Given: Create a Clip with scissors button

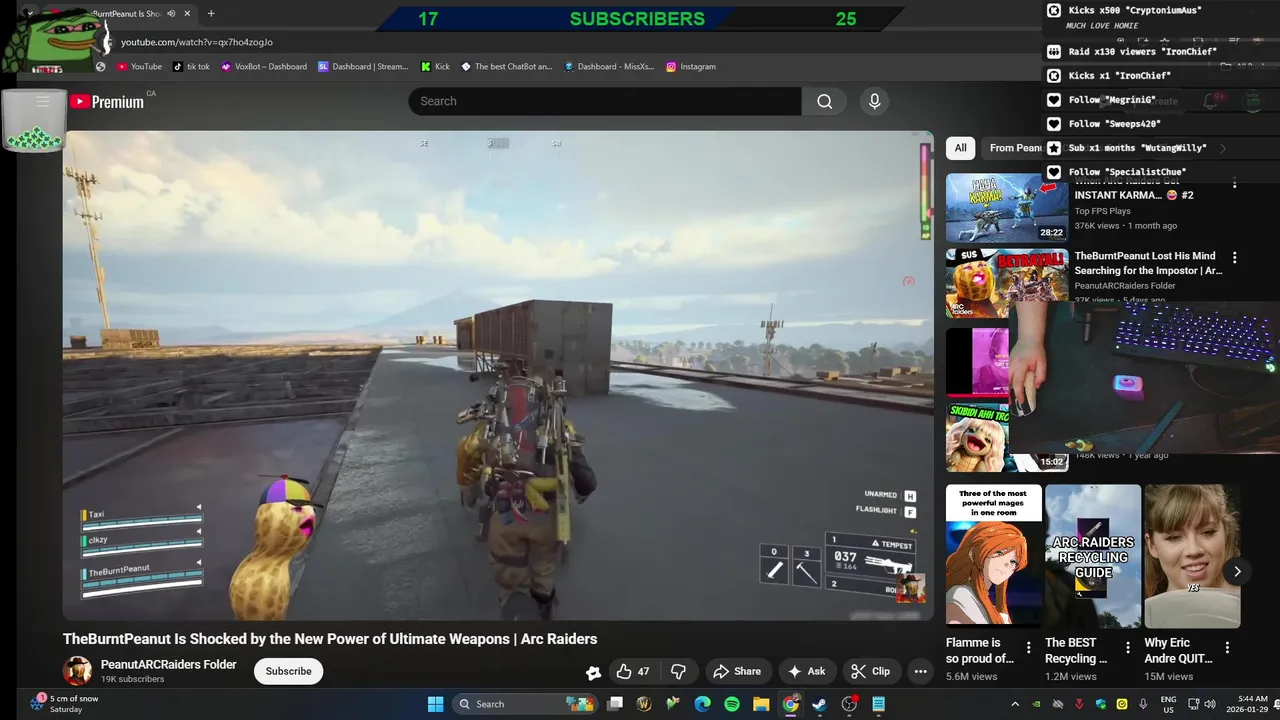Looking at the screenshot, I should pos(870,671).
